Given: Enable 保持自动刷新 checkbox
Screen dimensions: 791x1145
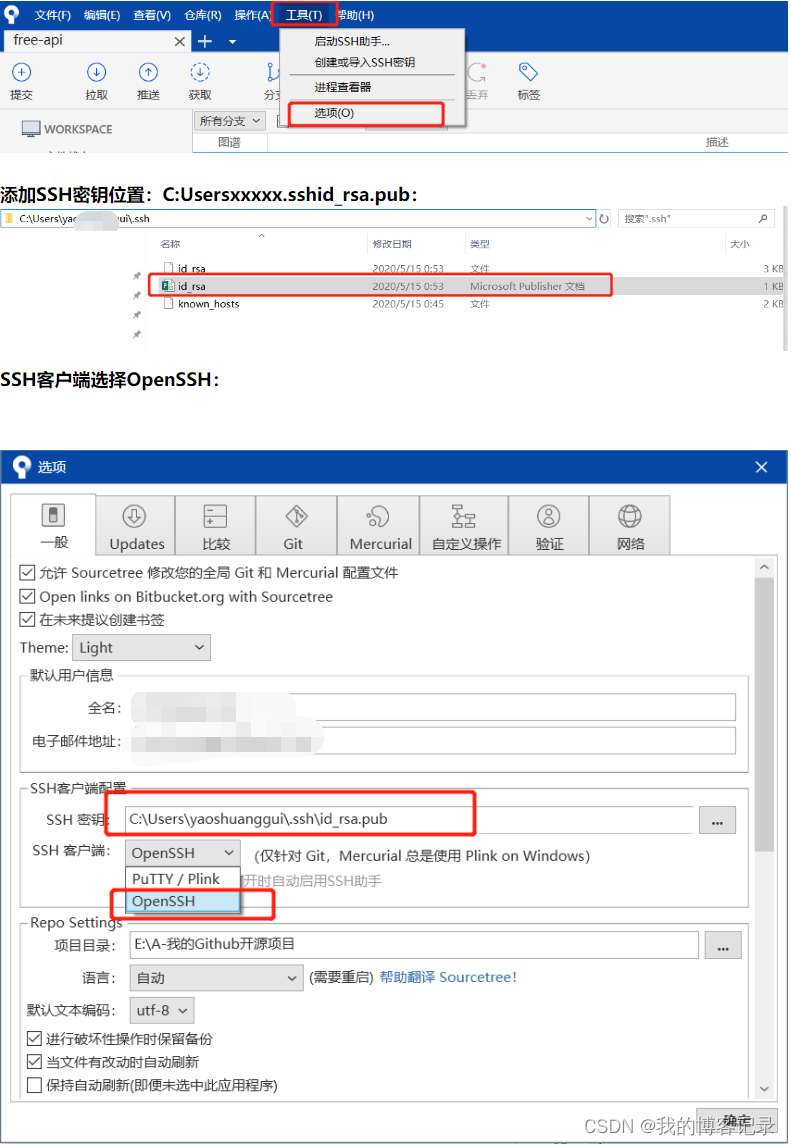Looking at the screenshot, I should pos(34,1085).
